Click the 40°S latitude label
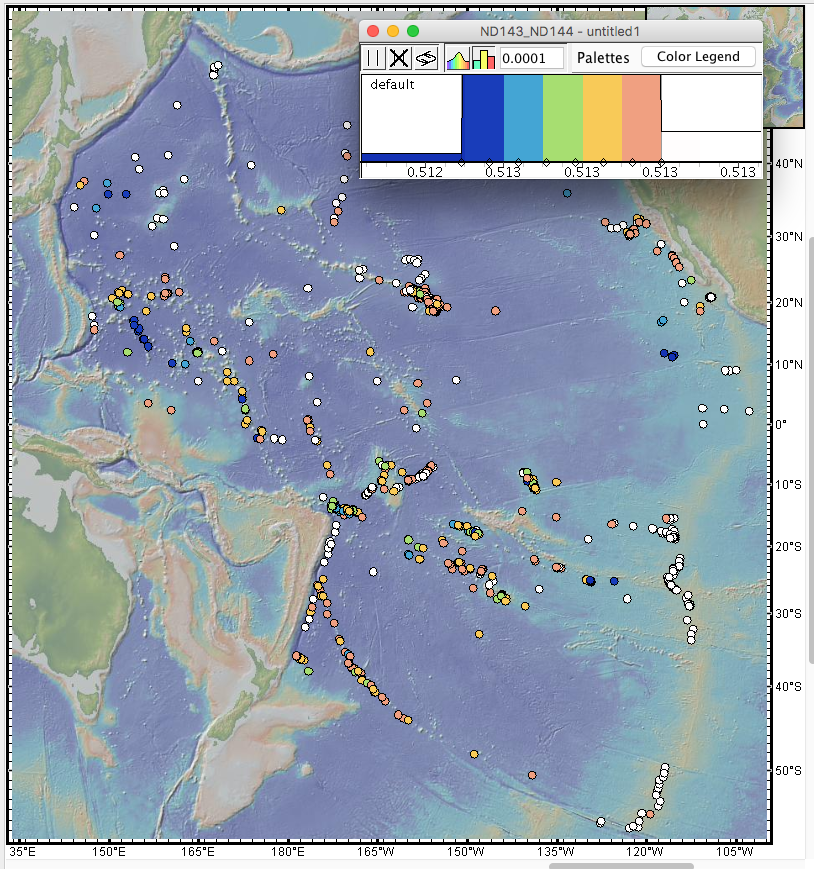 coord(789,687)
